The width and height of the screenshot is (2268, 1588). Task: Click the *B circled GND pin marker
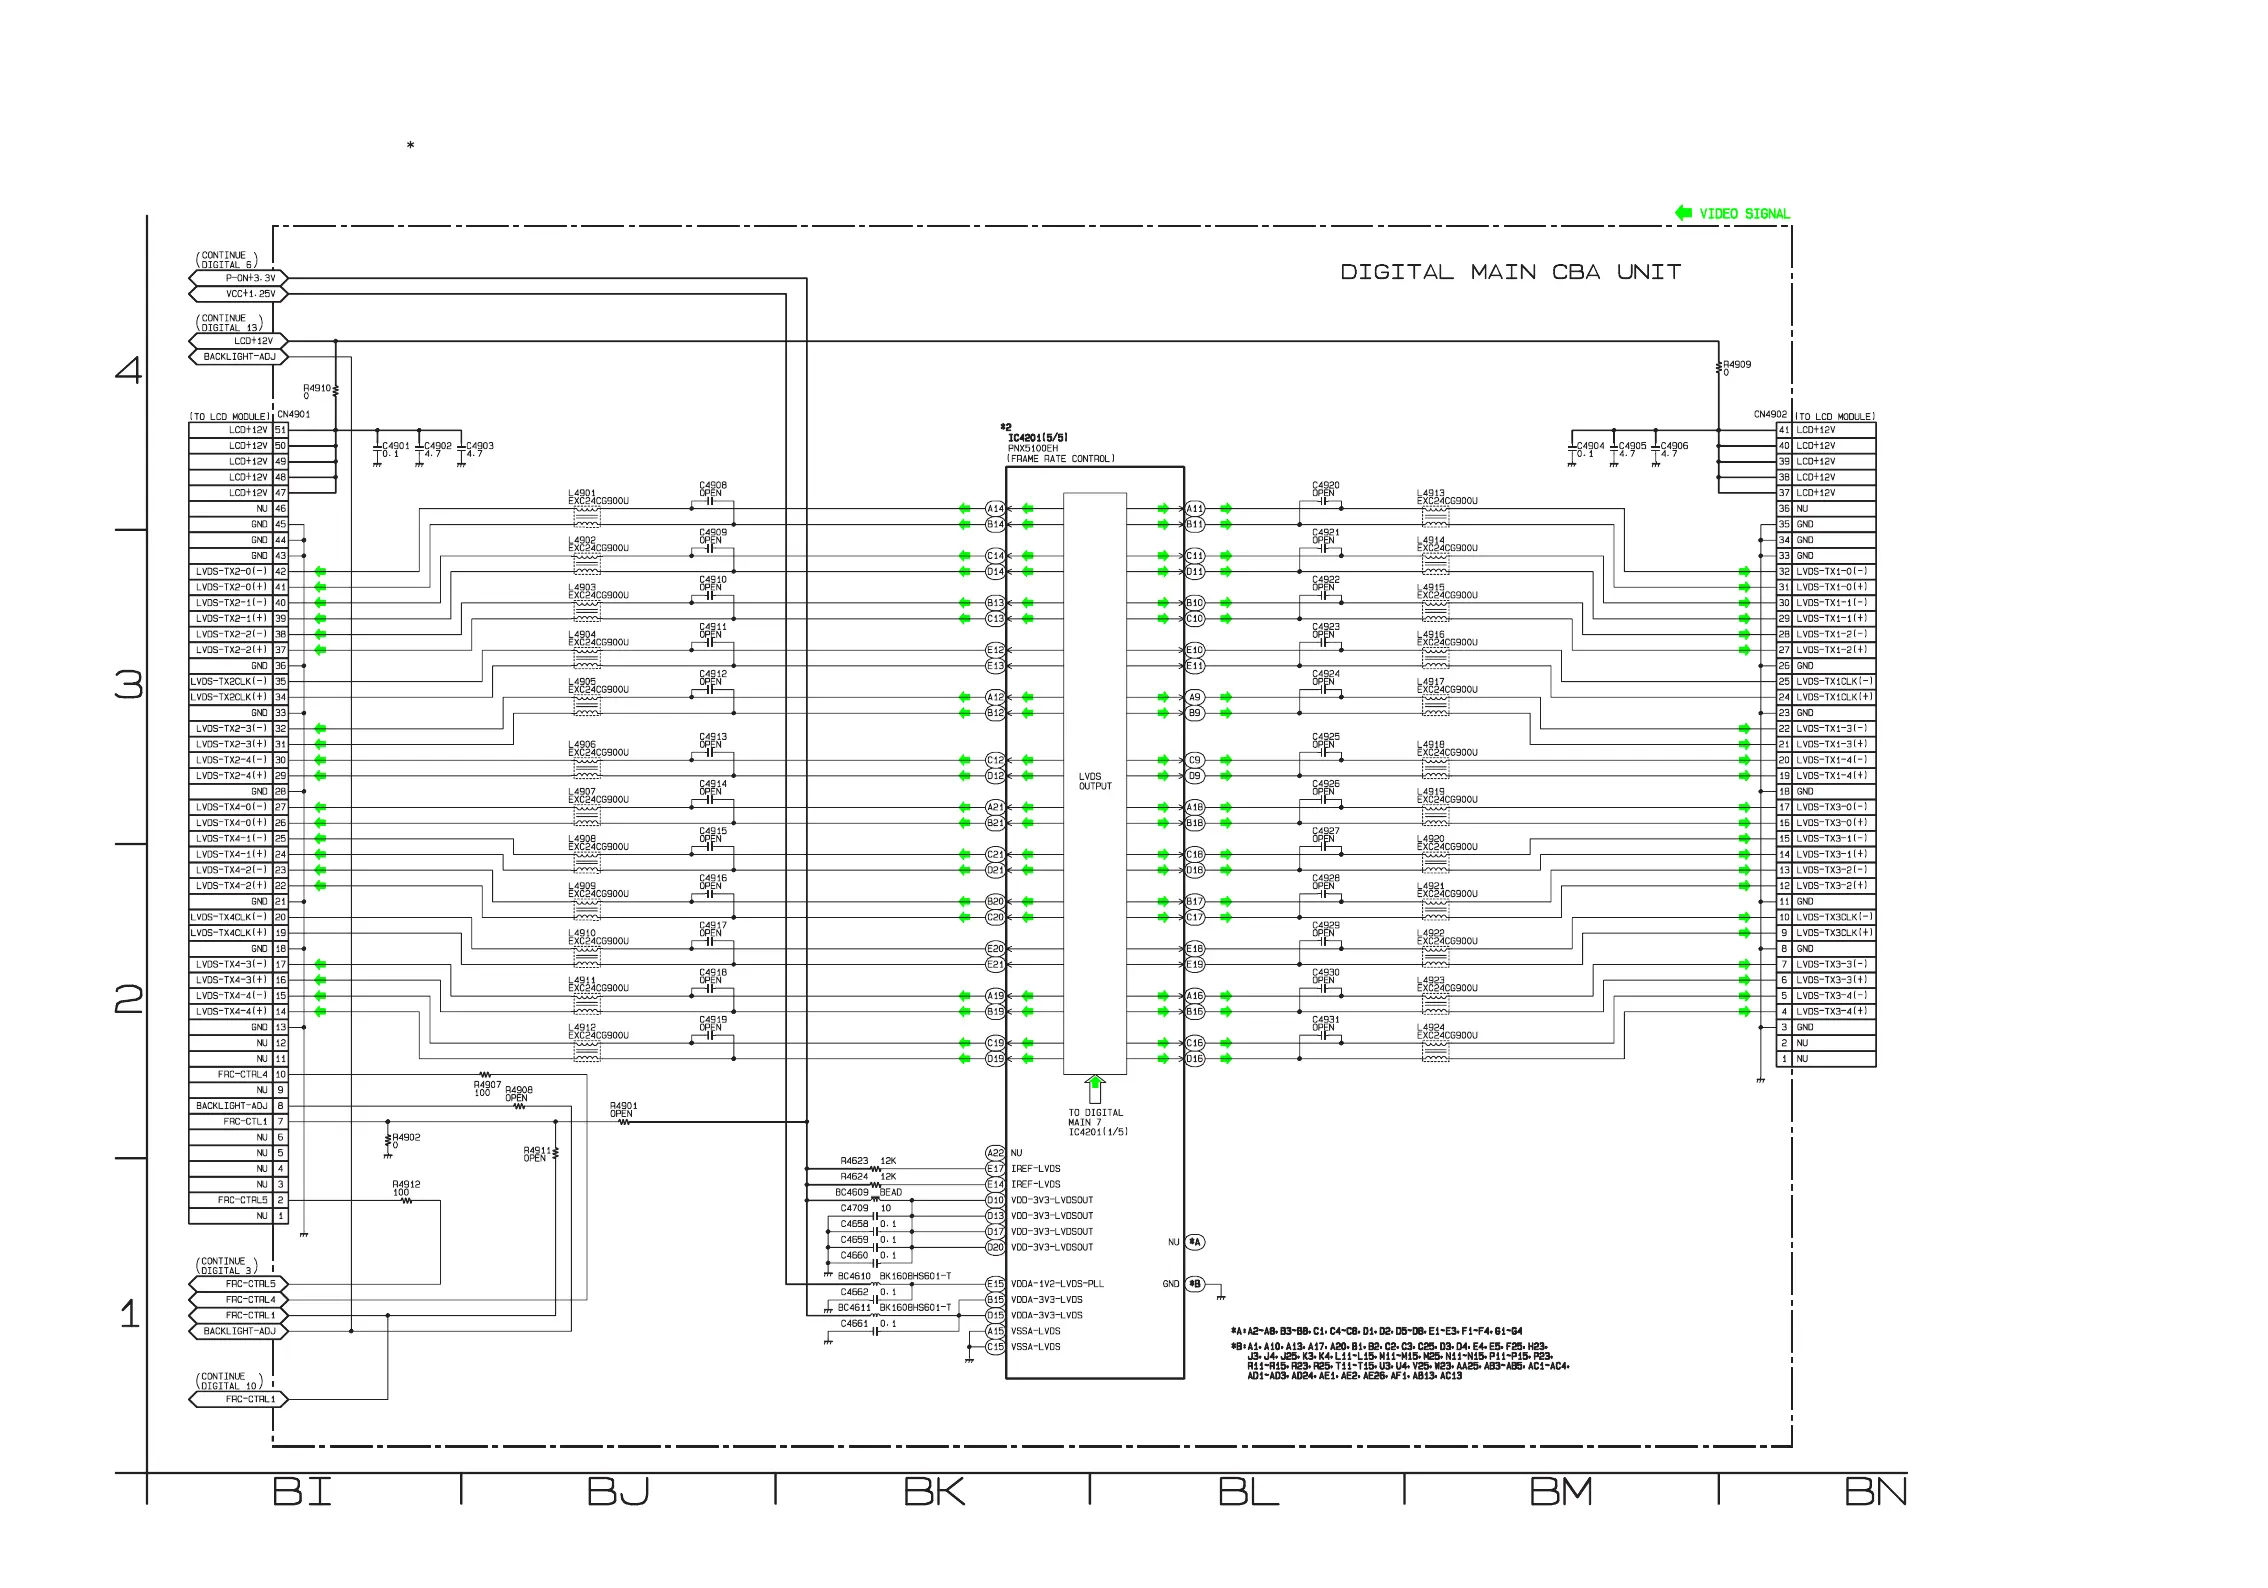click(x=1194, y=1284)
